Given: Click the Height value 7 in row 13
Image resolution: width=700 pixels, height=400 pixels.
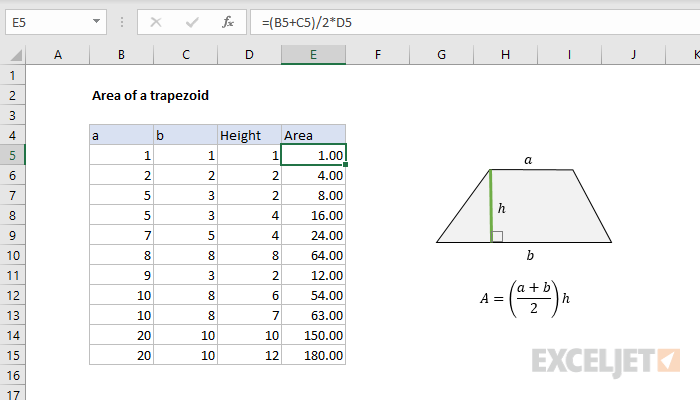Looking at the screenshot, I should coord(250,315).
